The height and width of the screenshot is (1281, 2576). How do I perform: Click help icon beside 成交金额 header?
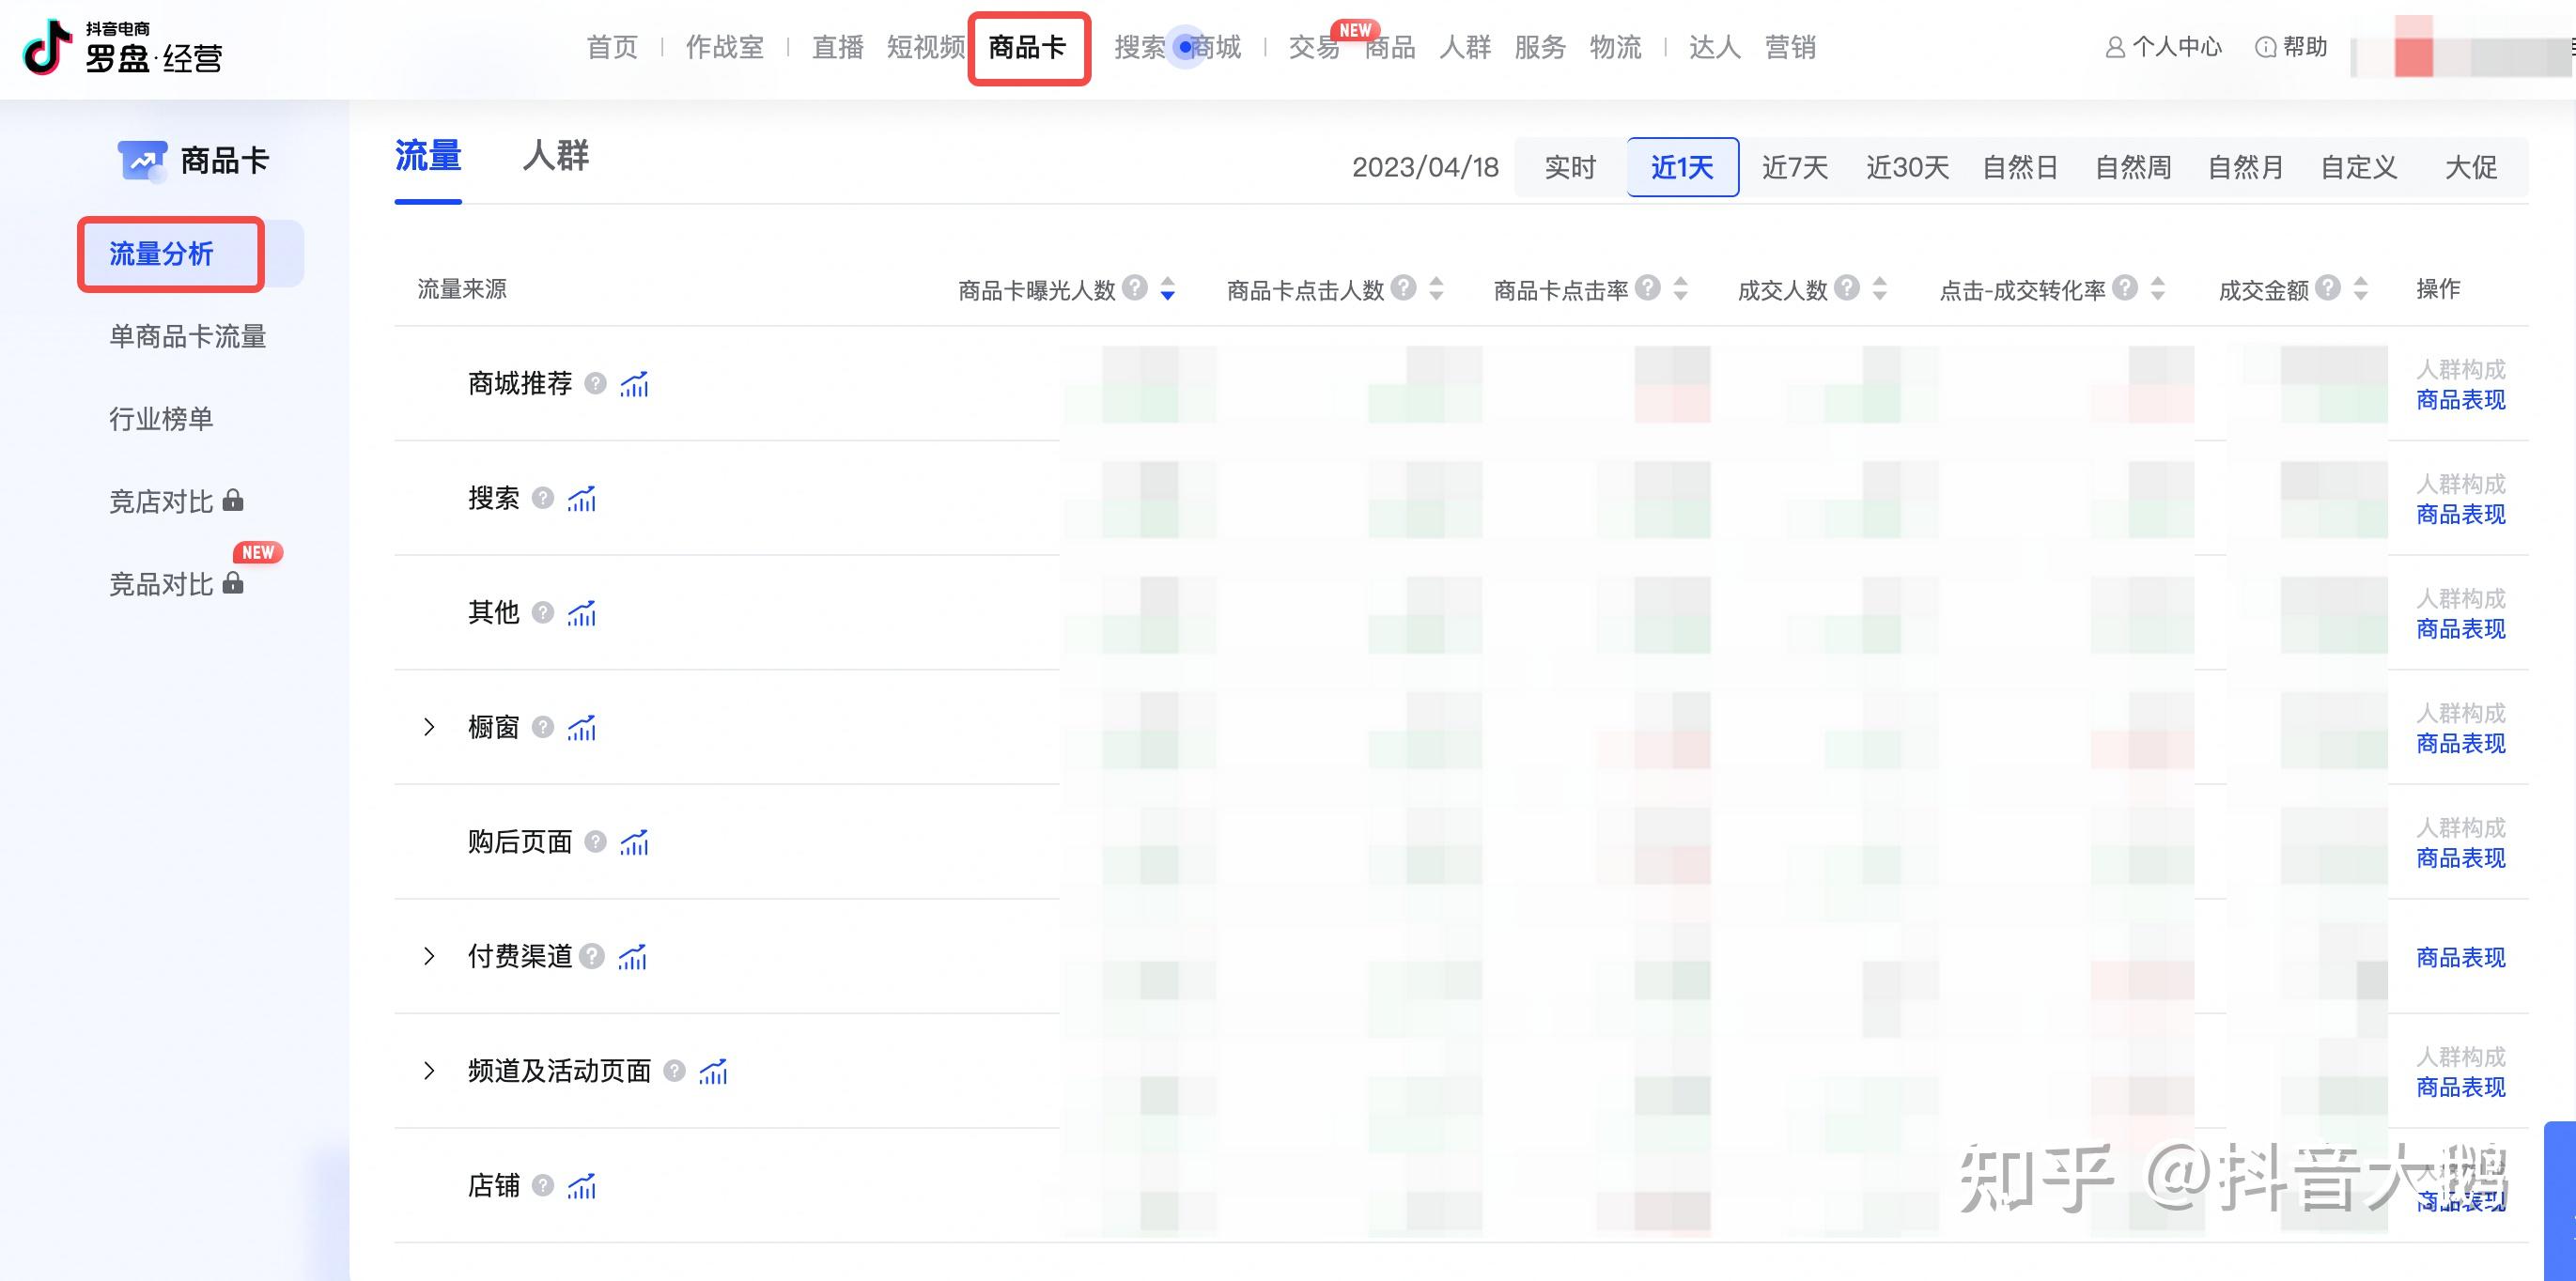2328,288
